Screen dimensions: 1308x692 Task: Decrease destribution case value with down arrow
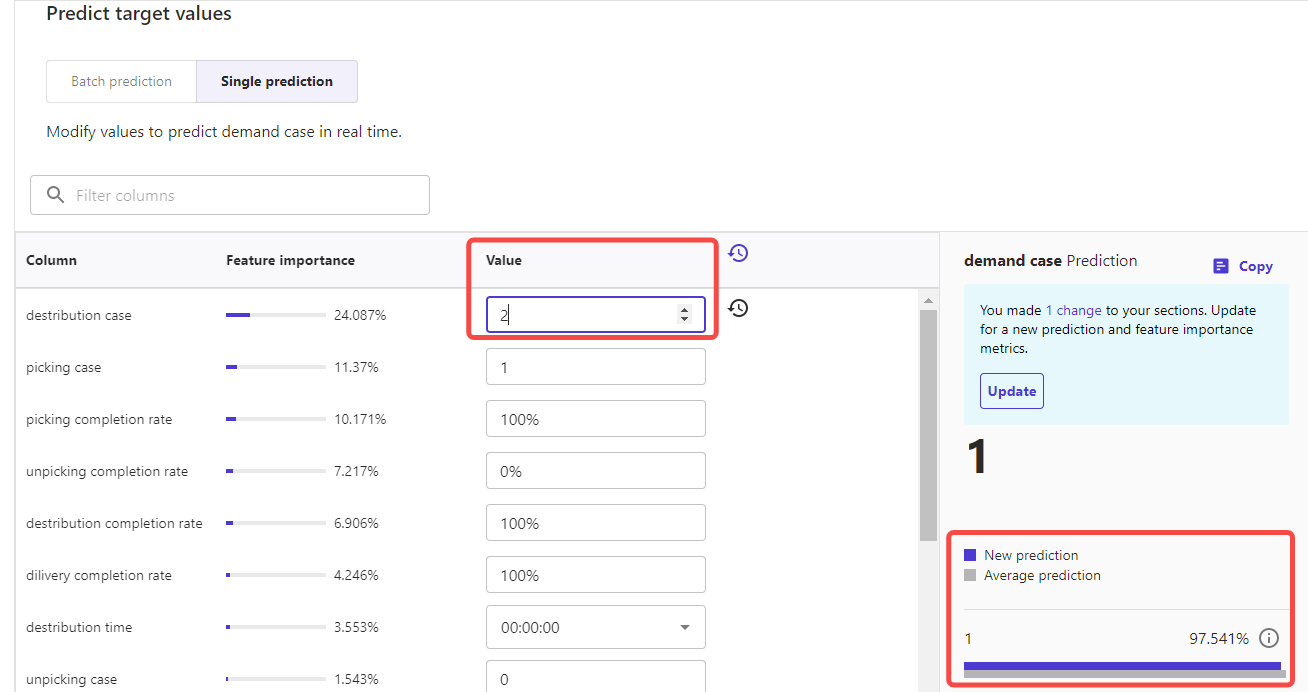point(684,319)
